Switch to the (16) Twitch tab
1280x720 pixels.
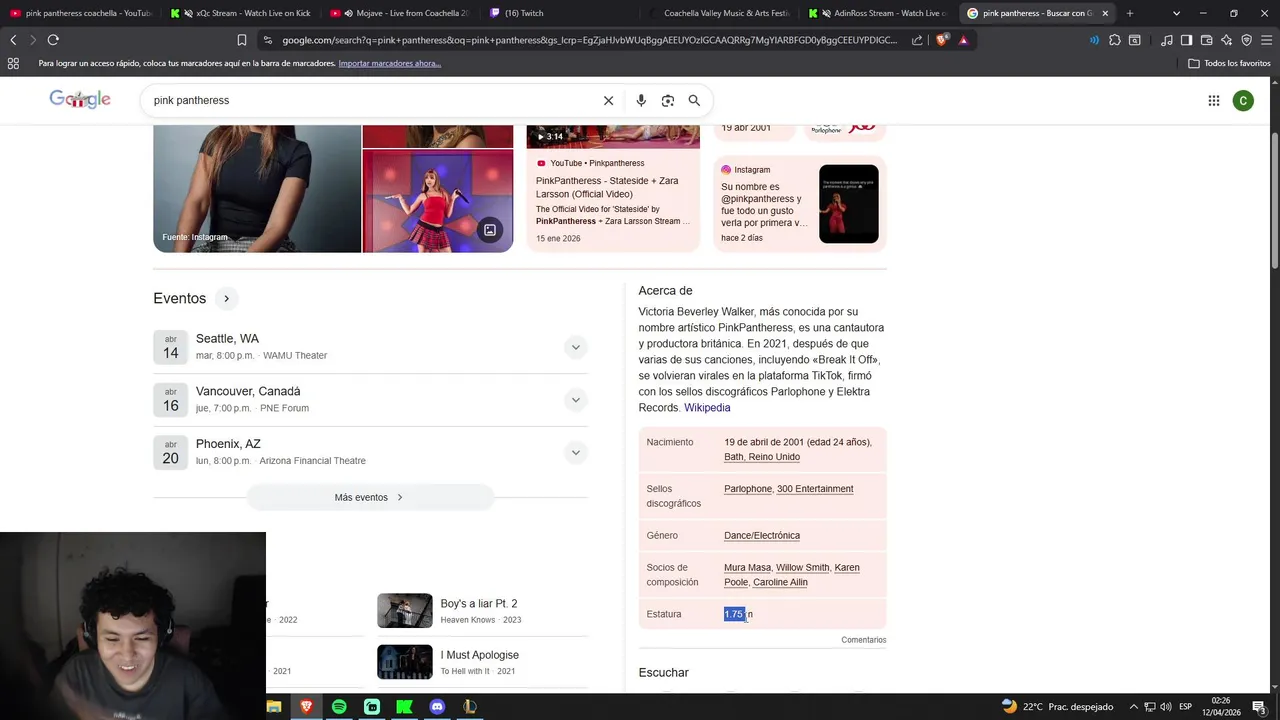point(560,13)
